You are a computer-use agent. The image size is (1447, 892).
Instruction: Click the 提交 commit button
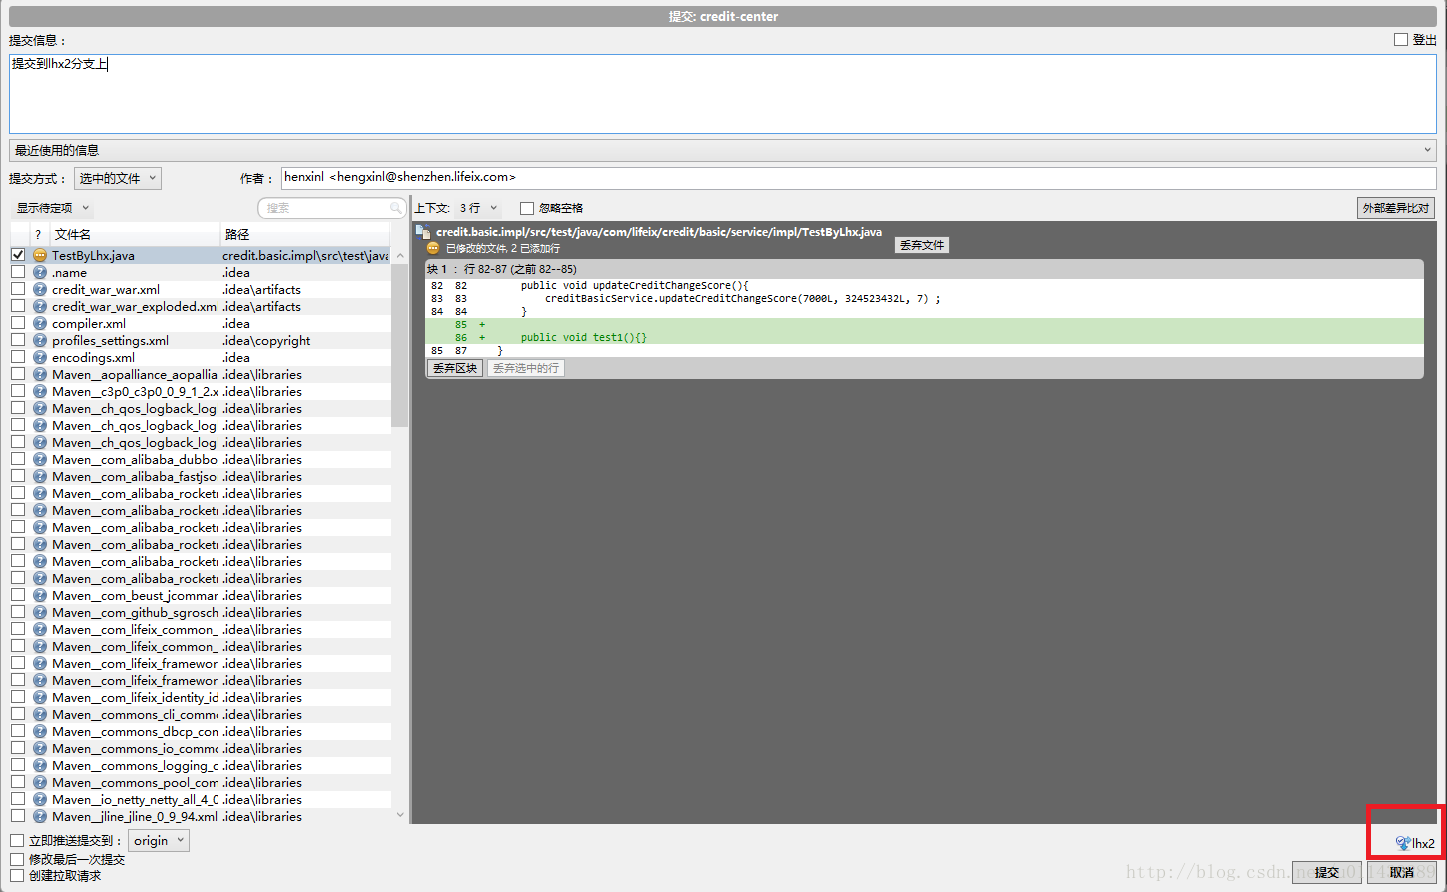coord(1327,872)
